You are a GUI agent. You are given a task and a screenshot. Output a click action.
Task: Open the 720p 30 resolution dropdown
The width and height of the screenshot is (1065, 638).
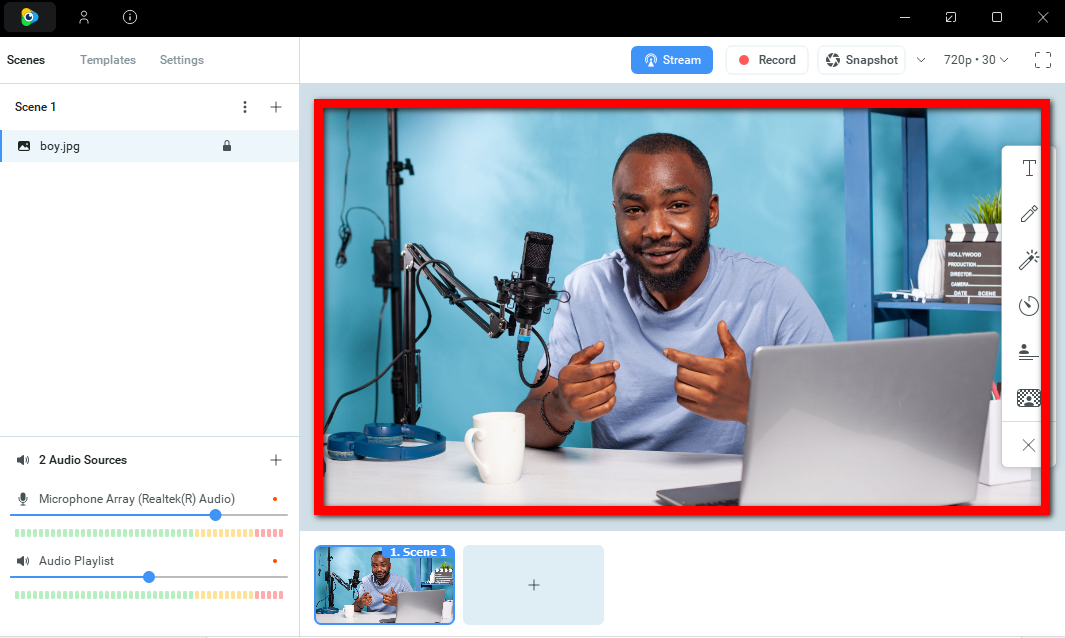(x=976, y=60)
